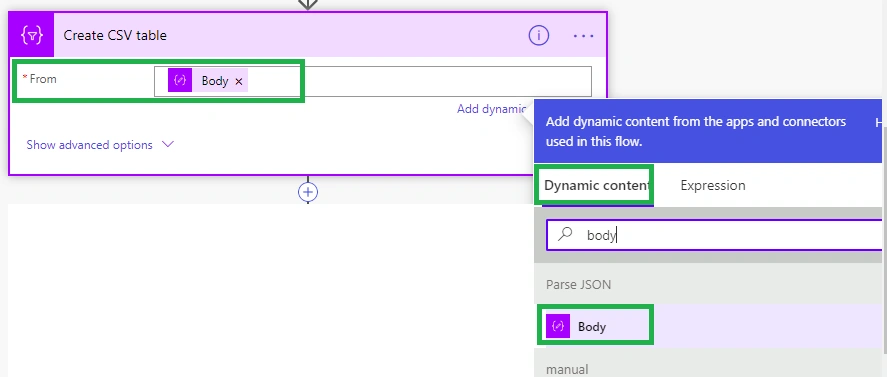Switch to the Expression tab
The height and width of the screenshot is (377, 887).
click(713, 185)
